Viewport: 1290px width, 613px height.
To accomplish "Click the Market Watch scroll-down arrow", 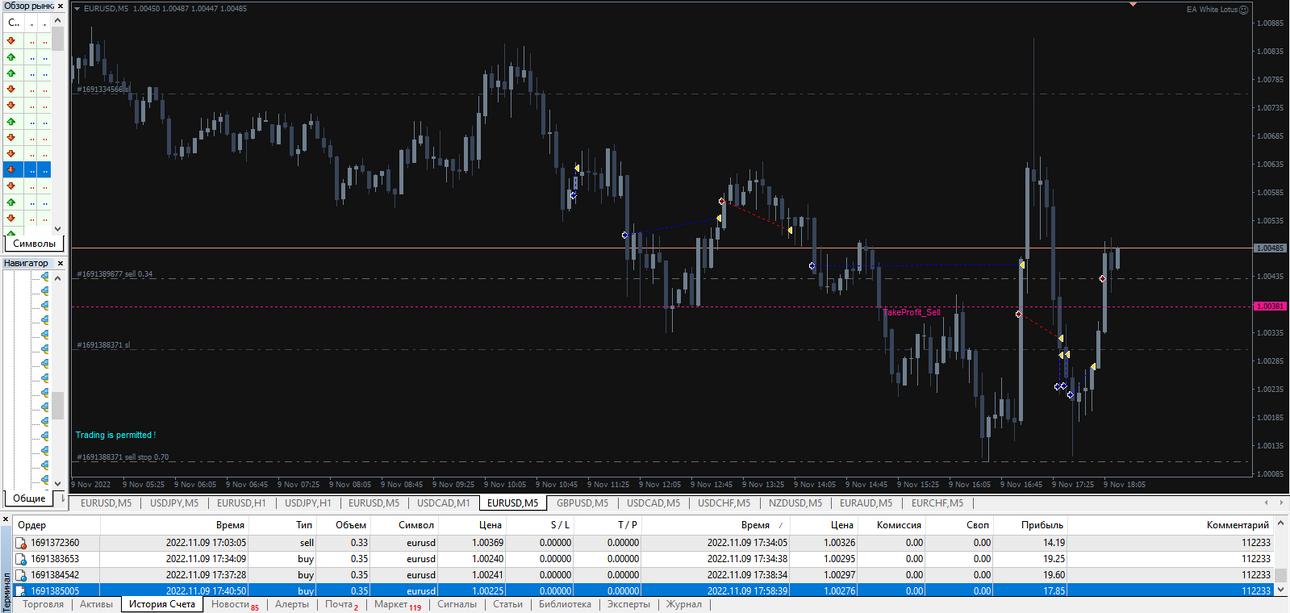I will [58, 229].
